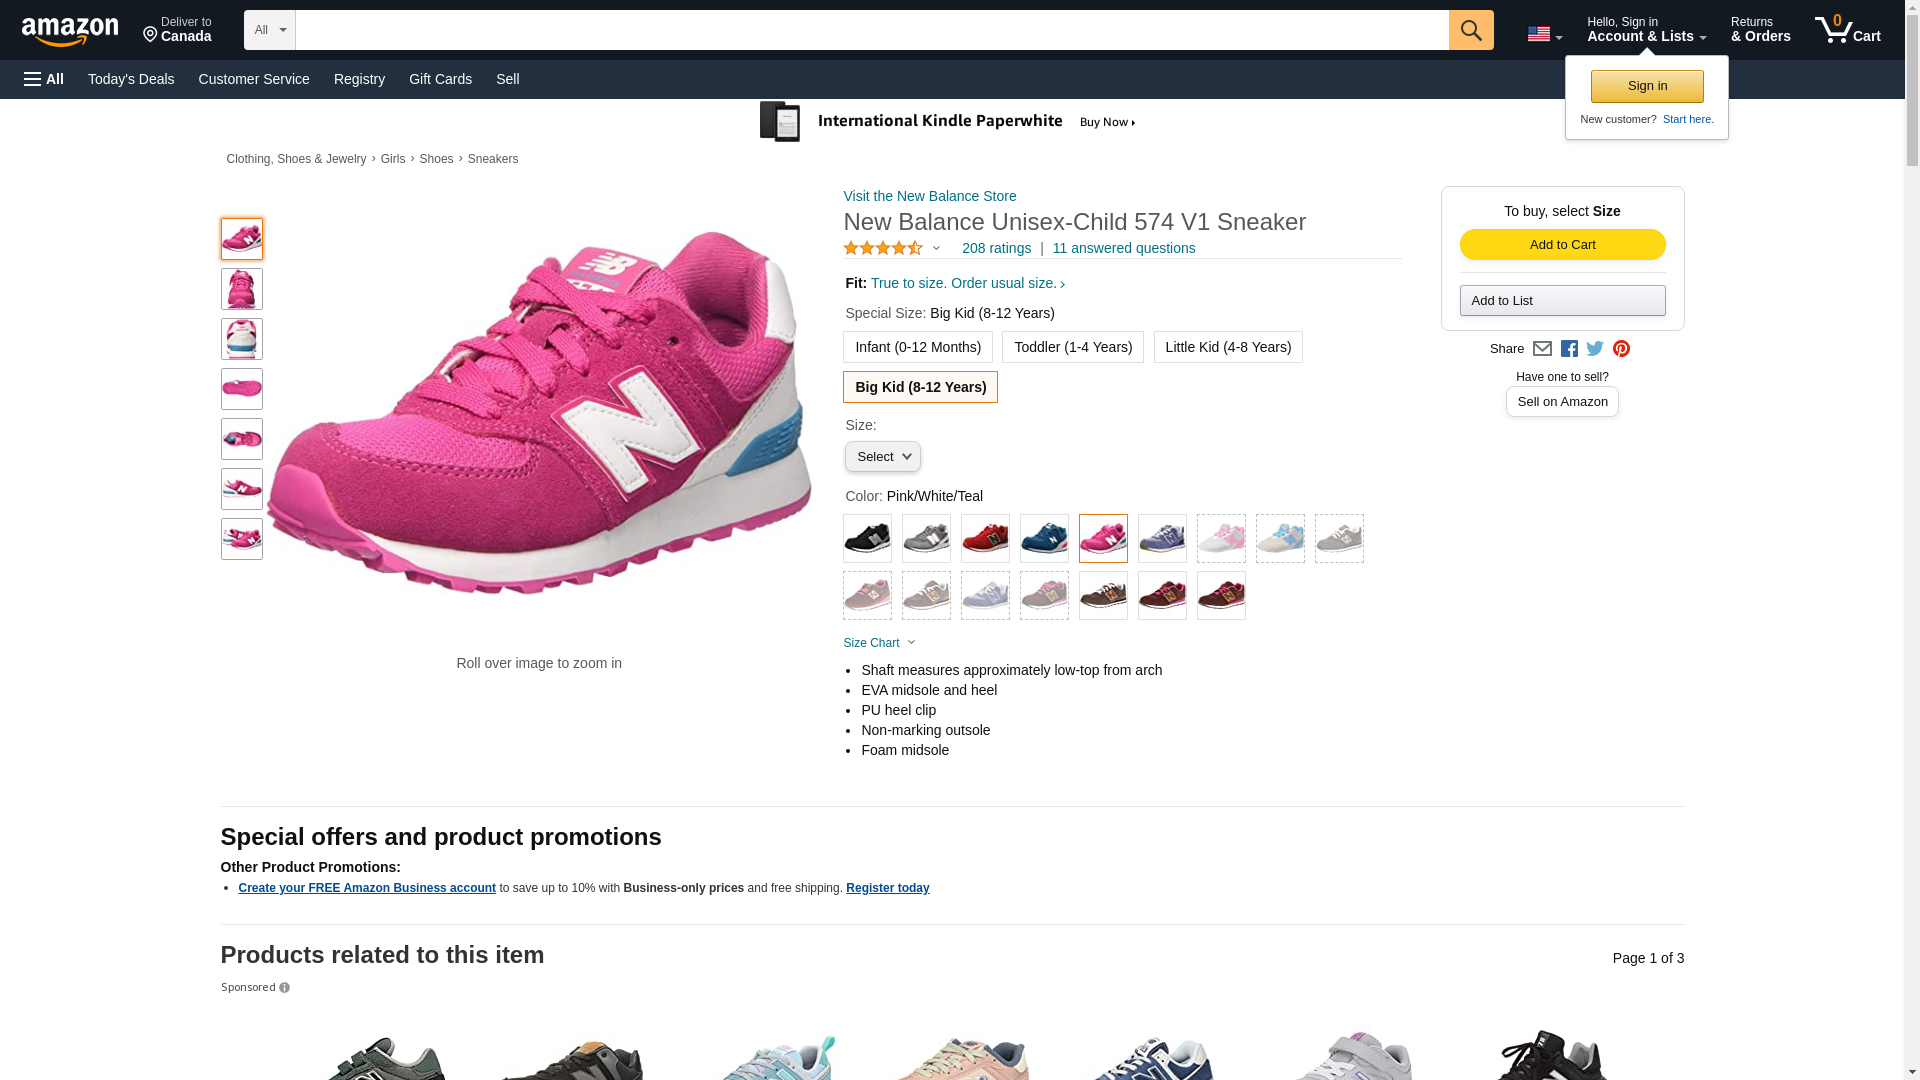Choose Little Kid (4-8 Years) option

tap(1227, 347)
